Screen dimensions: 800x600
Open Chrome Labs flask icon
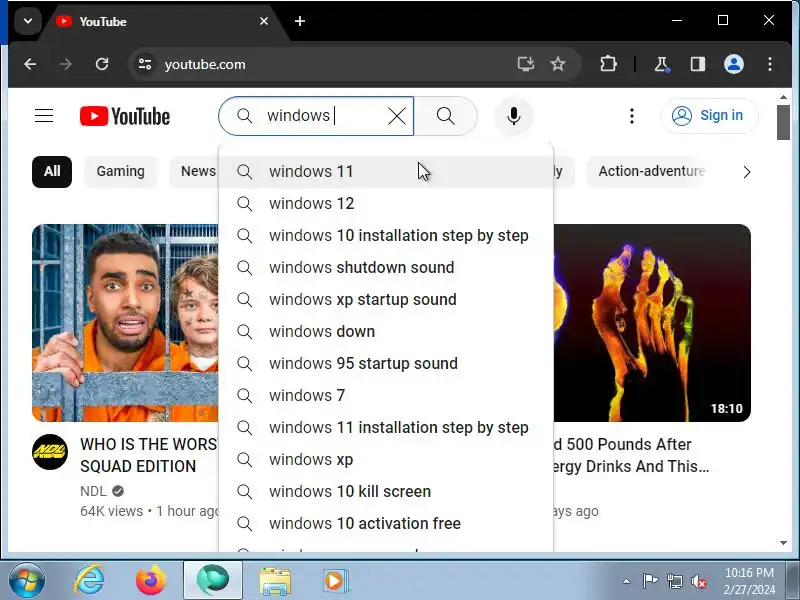(x=662, y=64)
